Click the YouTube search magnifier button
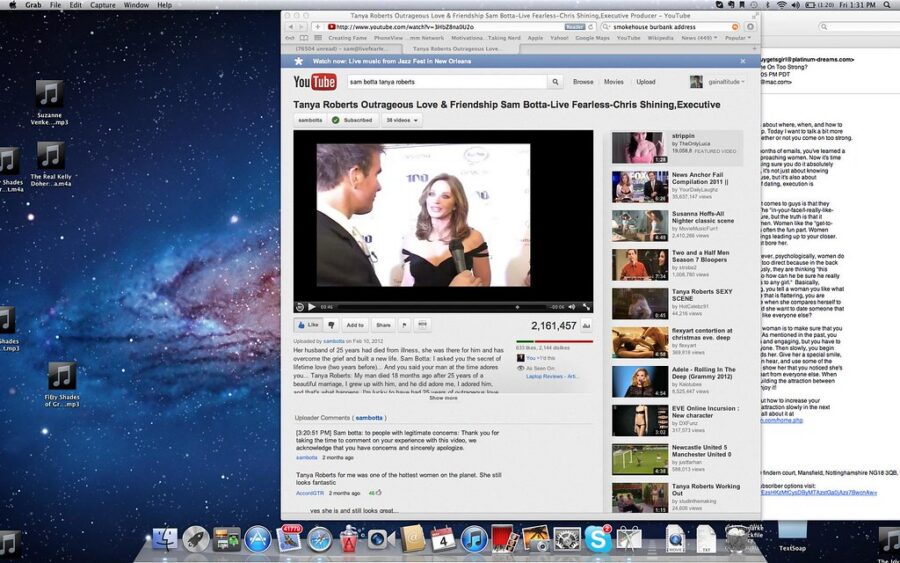 (555, 82)
